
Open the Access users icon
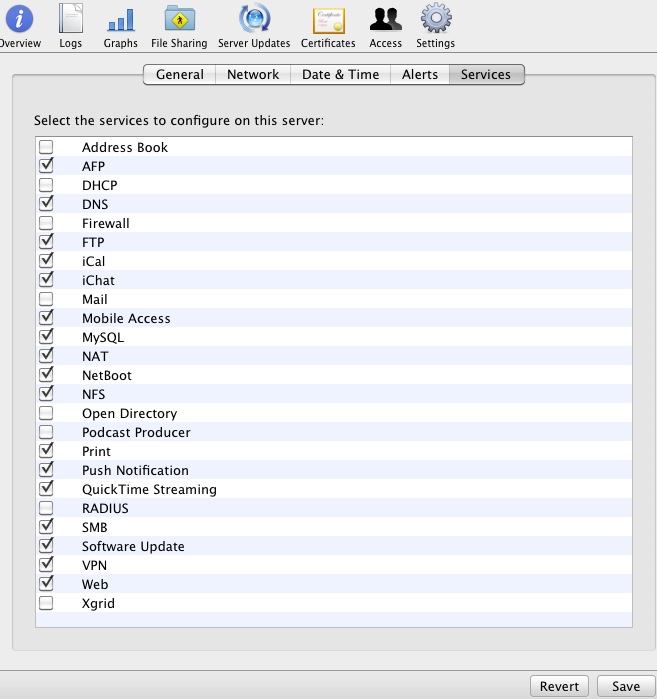point(386,20)
